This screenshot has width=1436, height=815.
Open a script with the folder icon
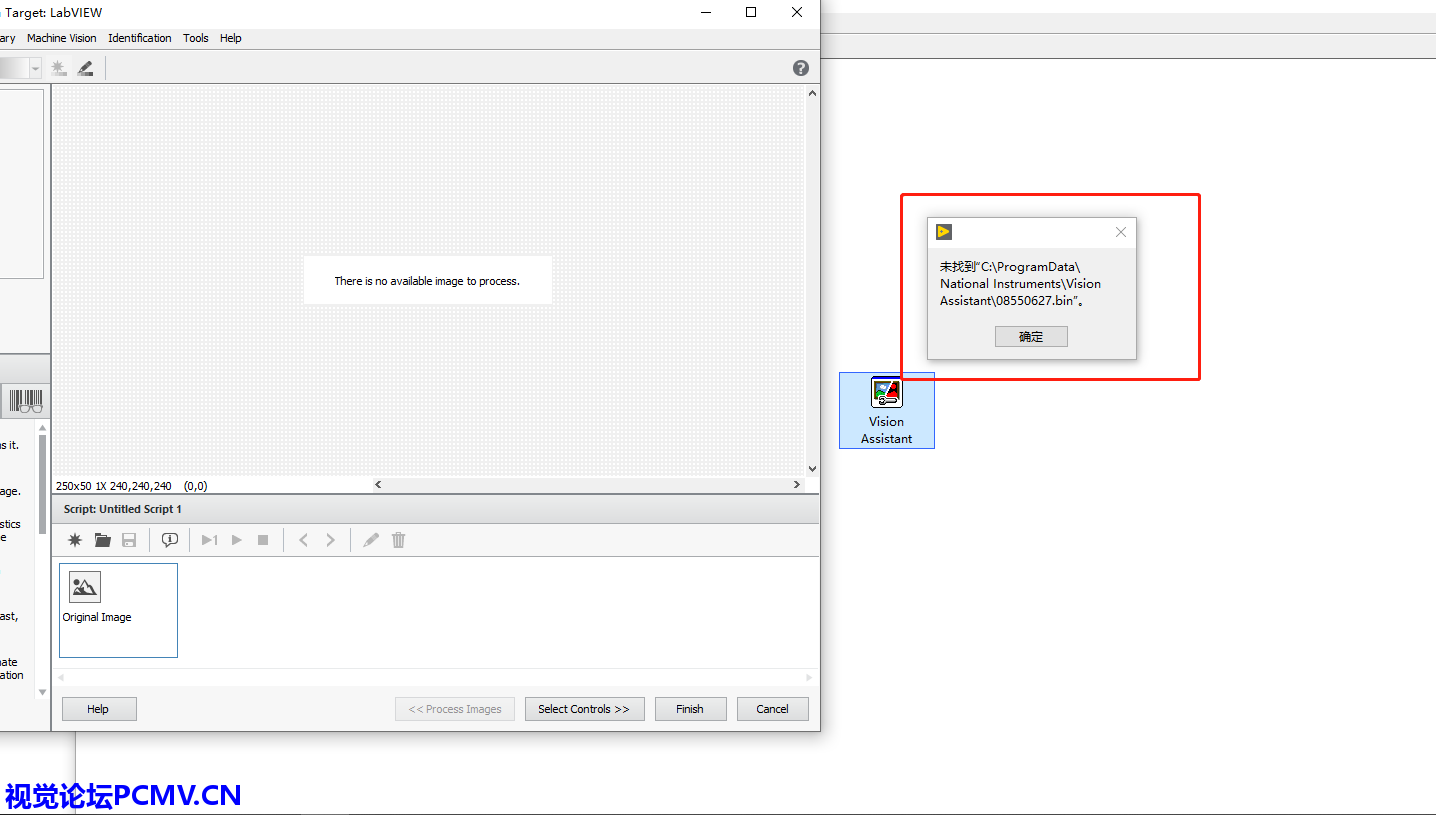(x=102, y=540)
